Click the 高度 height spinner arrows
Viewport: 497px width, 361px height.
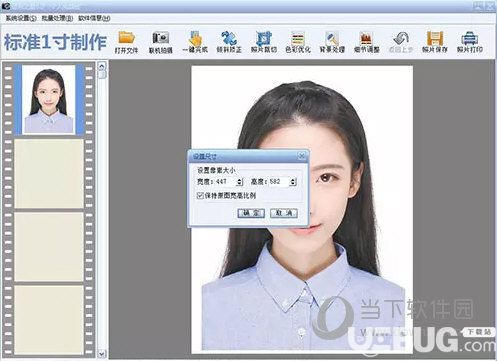pos(293,182)
